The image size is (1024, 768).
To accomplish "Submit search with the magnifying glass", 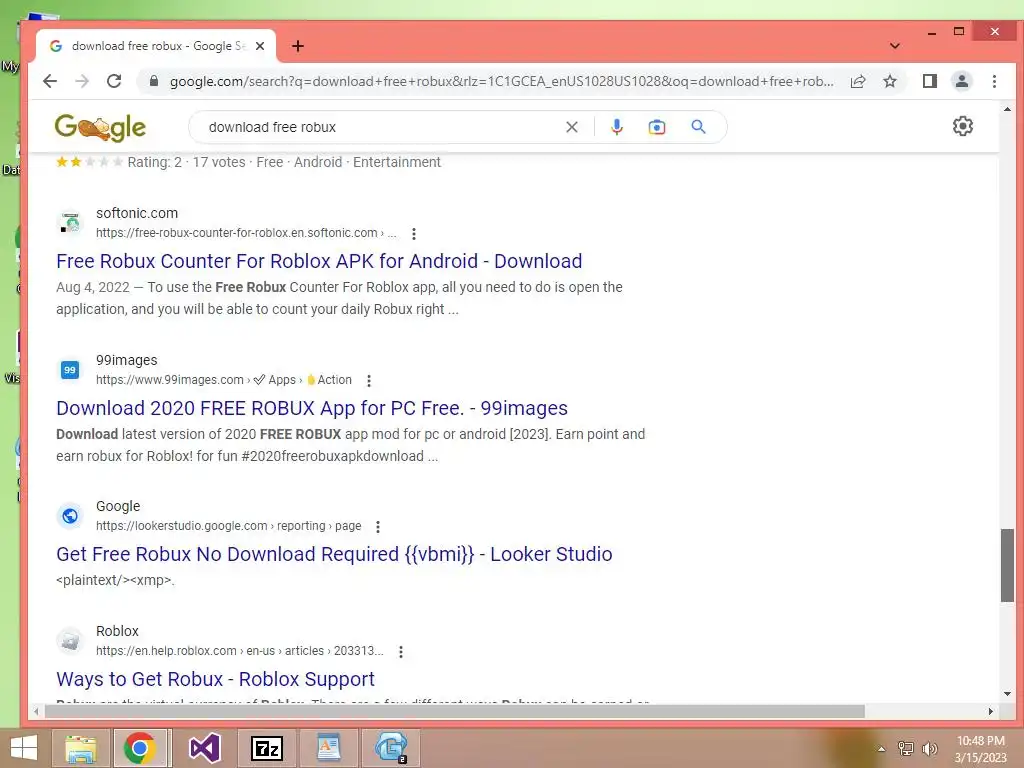I will coord(698,127).
